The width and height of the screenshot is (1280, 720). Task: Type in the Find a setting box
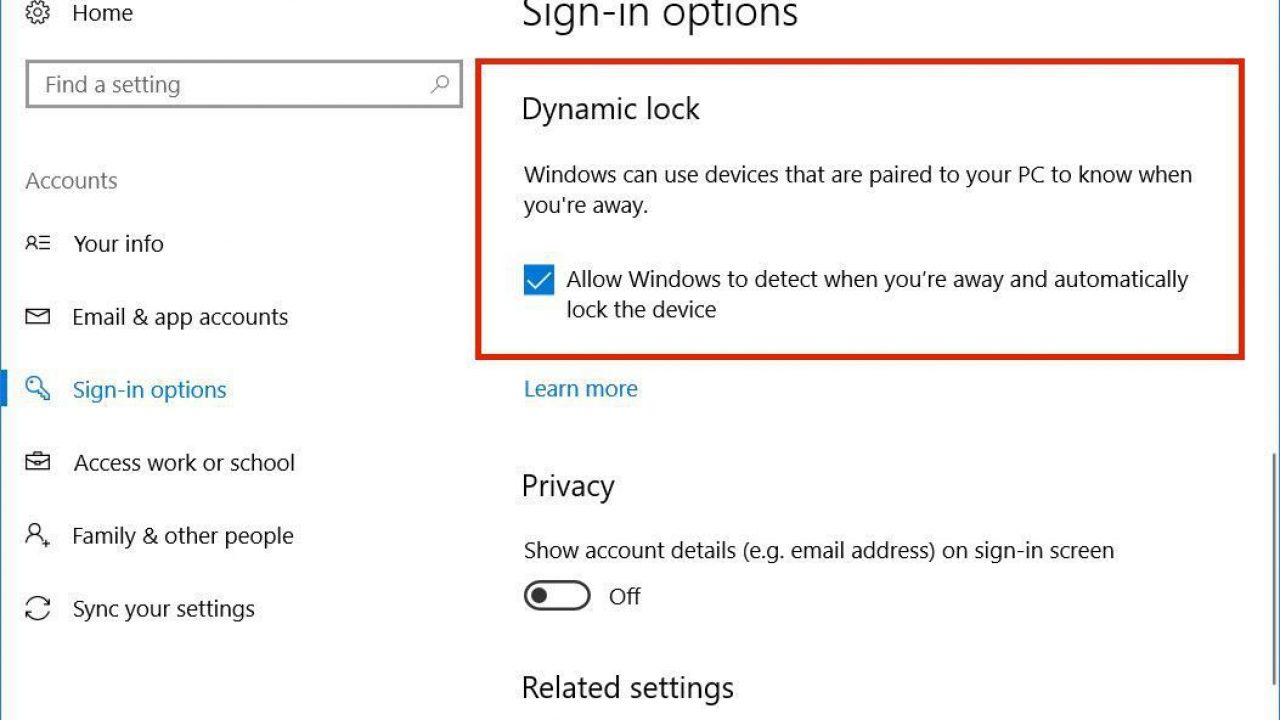[230, 85]
